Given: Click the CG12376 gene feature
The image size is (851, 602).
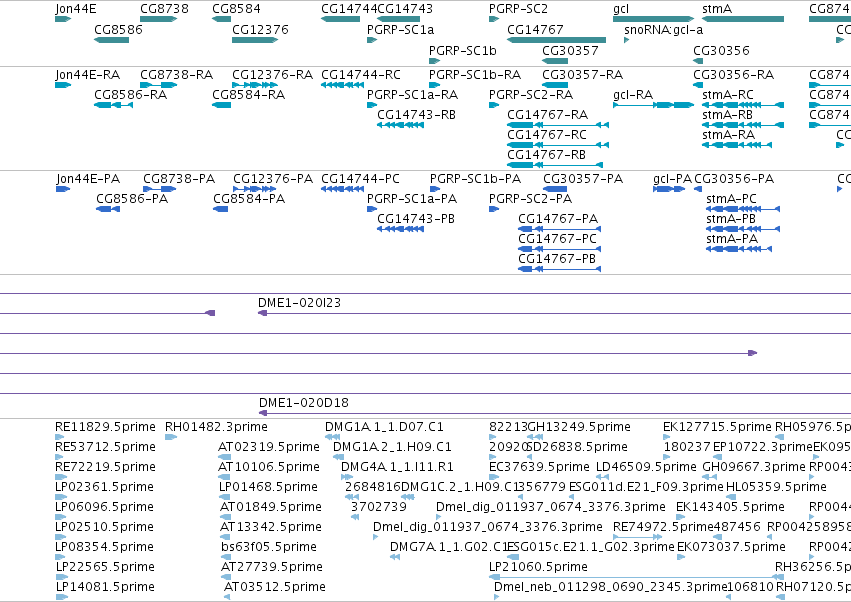Looking at the screenshot, I should (255, 40).
